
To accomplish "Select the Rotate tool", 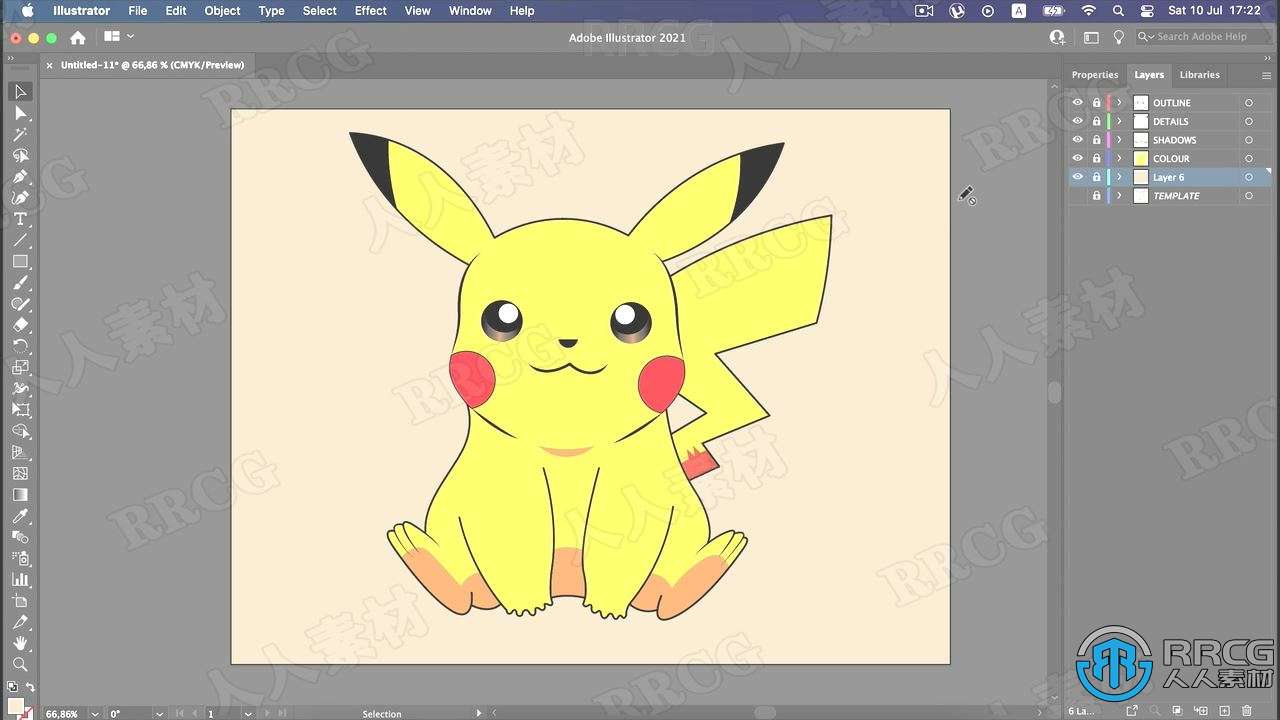I will pyautogui.click(x=20, y=346).
